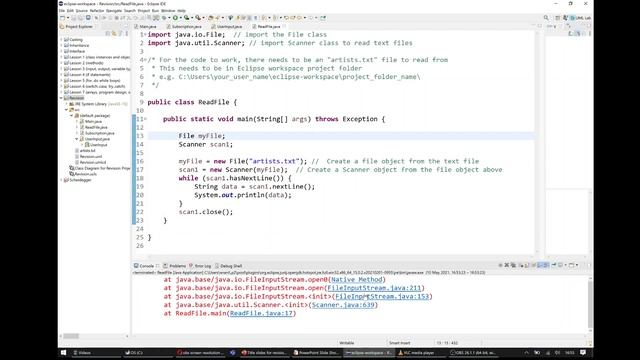The image size is (640, 360).
Task: Click the New file toolbar icon
Action: pyautogui.click(x=62, y=18)
